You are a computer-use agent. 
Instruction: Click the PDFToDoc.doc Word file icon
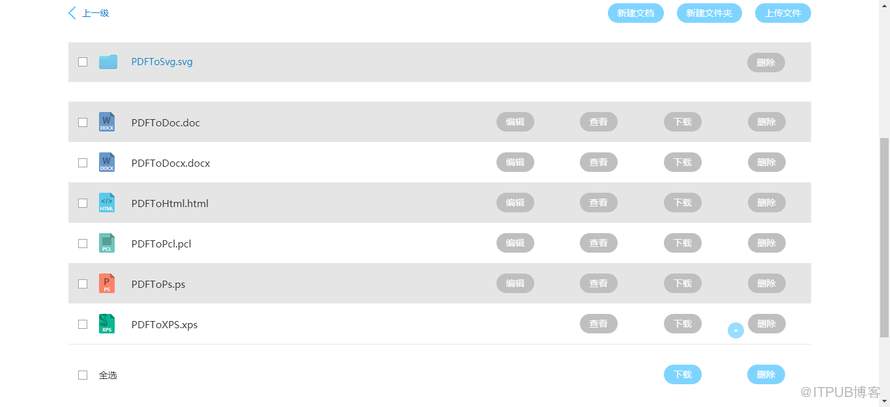(107, 122)
